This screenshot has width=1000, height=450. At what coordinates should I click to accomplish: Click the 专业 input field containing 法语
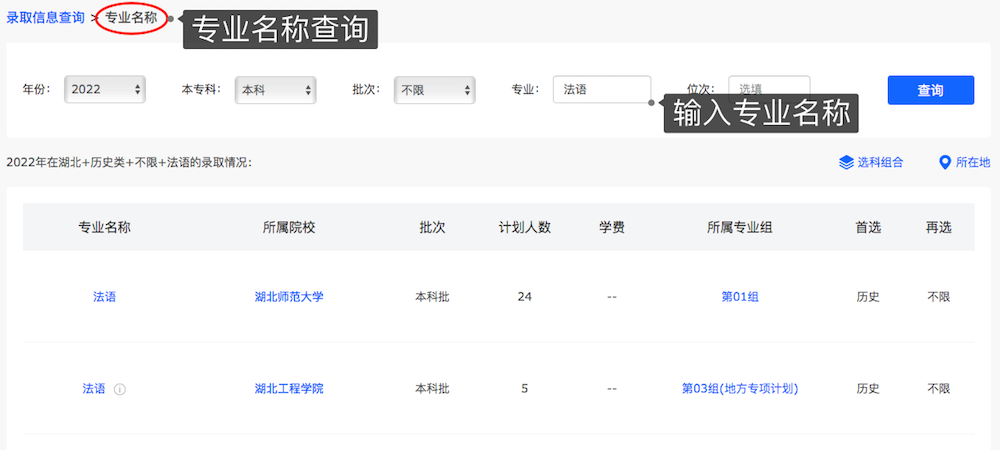[x=601, y=90]
